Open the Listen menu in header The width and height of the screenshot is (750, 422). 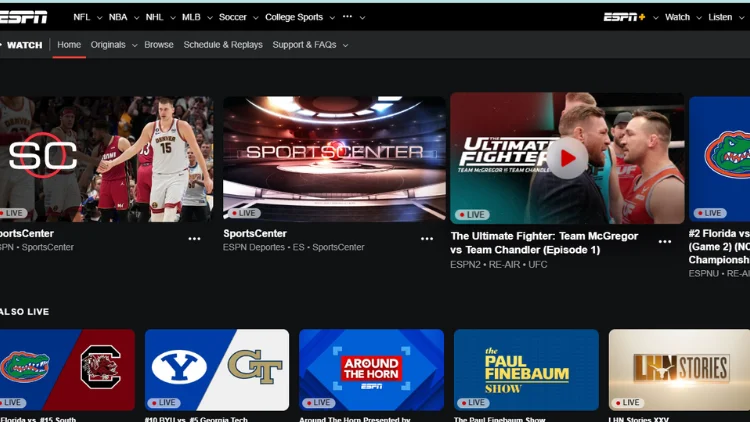(724, 17)
